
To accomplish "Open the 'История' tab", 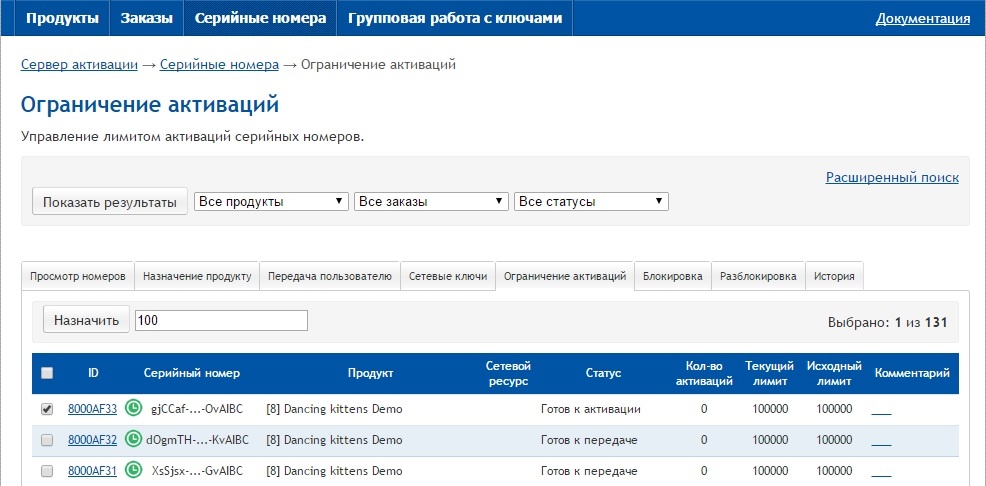I will click(x=834, y=276).
